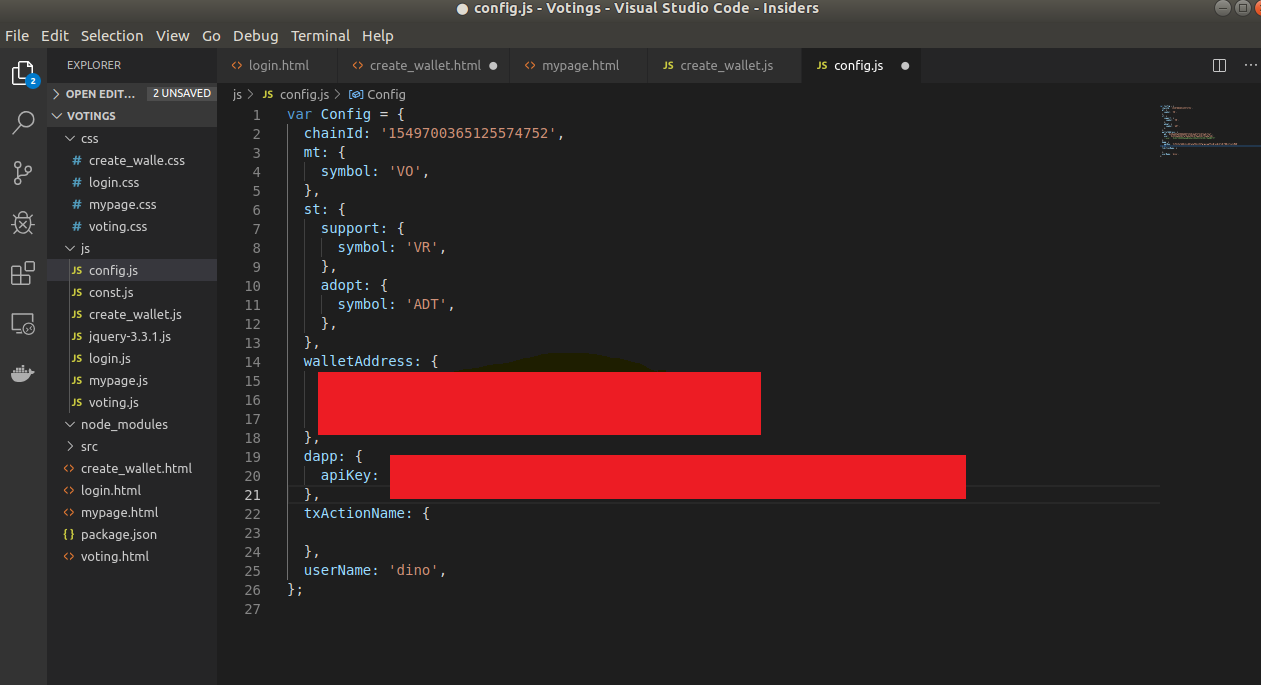Open the Extensions icon

(22, 273)
